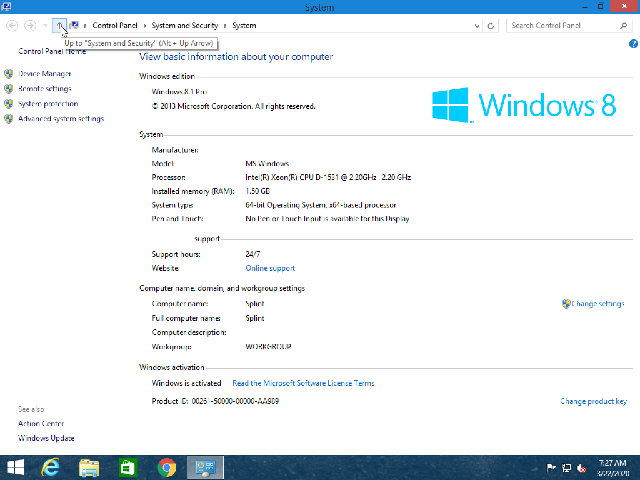Click the System window title bar icon
This screenshot has width=640, height=480.
pyautogui.click(x=7, y=7)
